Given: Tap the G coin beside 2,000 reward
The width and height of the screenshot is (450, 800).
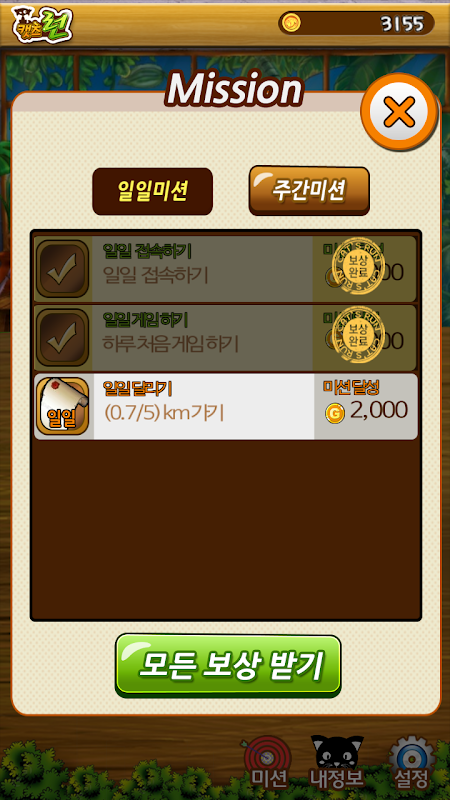Looking at the screenshot, I should pyautogui.click(x=334, y=413).
